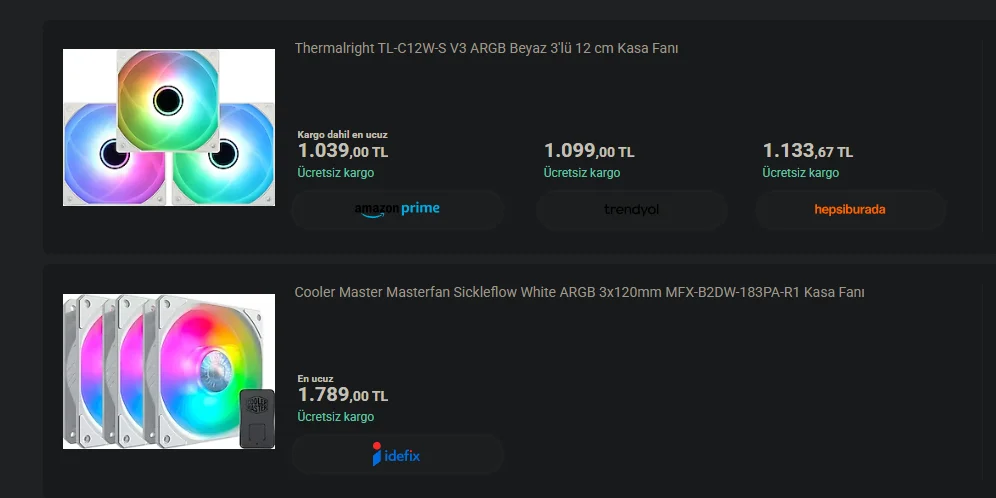Viewport: 996px width, 498px height.
Task: Select the 1.099,00 TL price
Action: pos(589,151)
